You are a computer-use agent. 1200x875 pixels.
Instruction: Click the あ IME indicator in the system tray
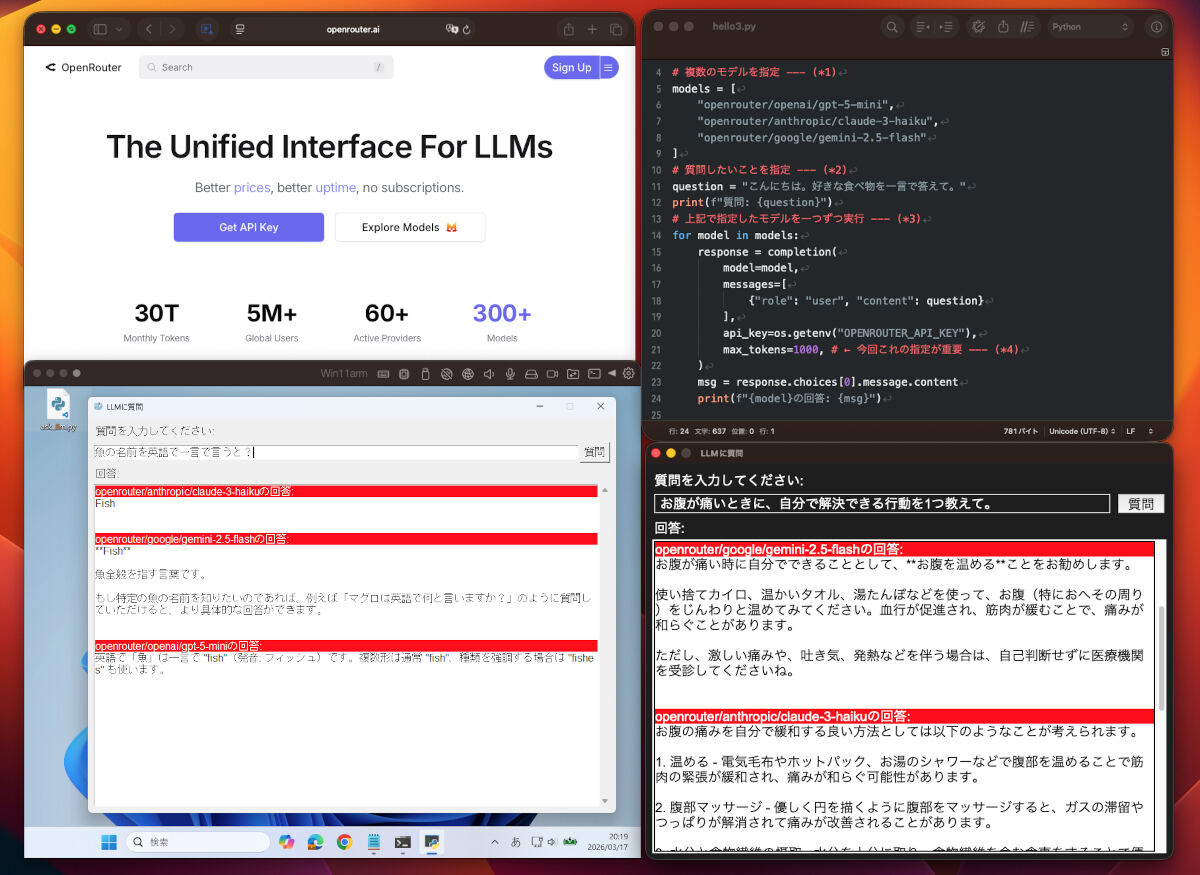[x=514, y=842]
